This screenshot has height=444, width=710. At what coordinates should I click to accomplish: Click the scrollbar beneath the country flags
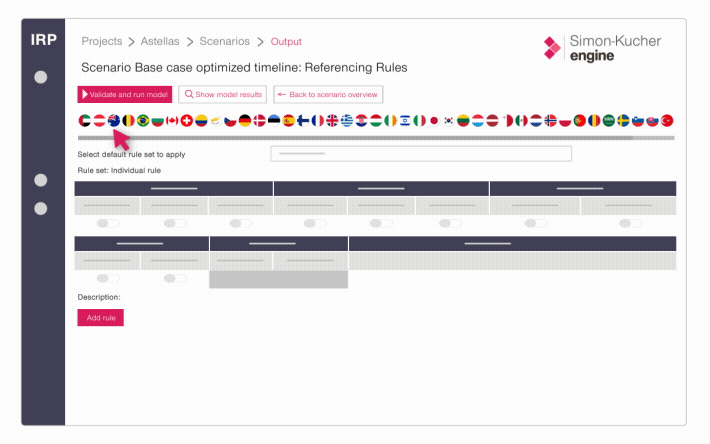pyautogui.click(x=355, y=138)
